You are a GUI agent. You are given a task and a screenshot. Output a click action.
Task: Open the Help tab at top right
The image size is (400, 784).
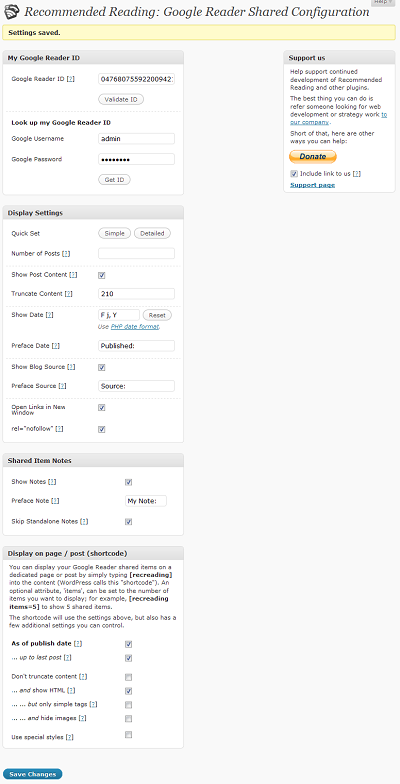(x=384, y=2)
